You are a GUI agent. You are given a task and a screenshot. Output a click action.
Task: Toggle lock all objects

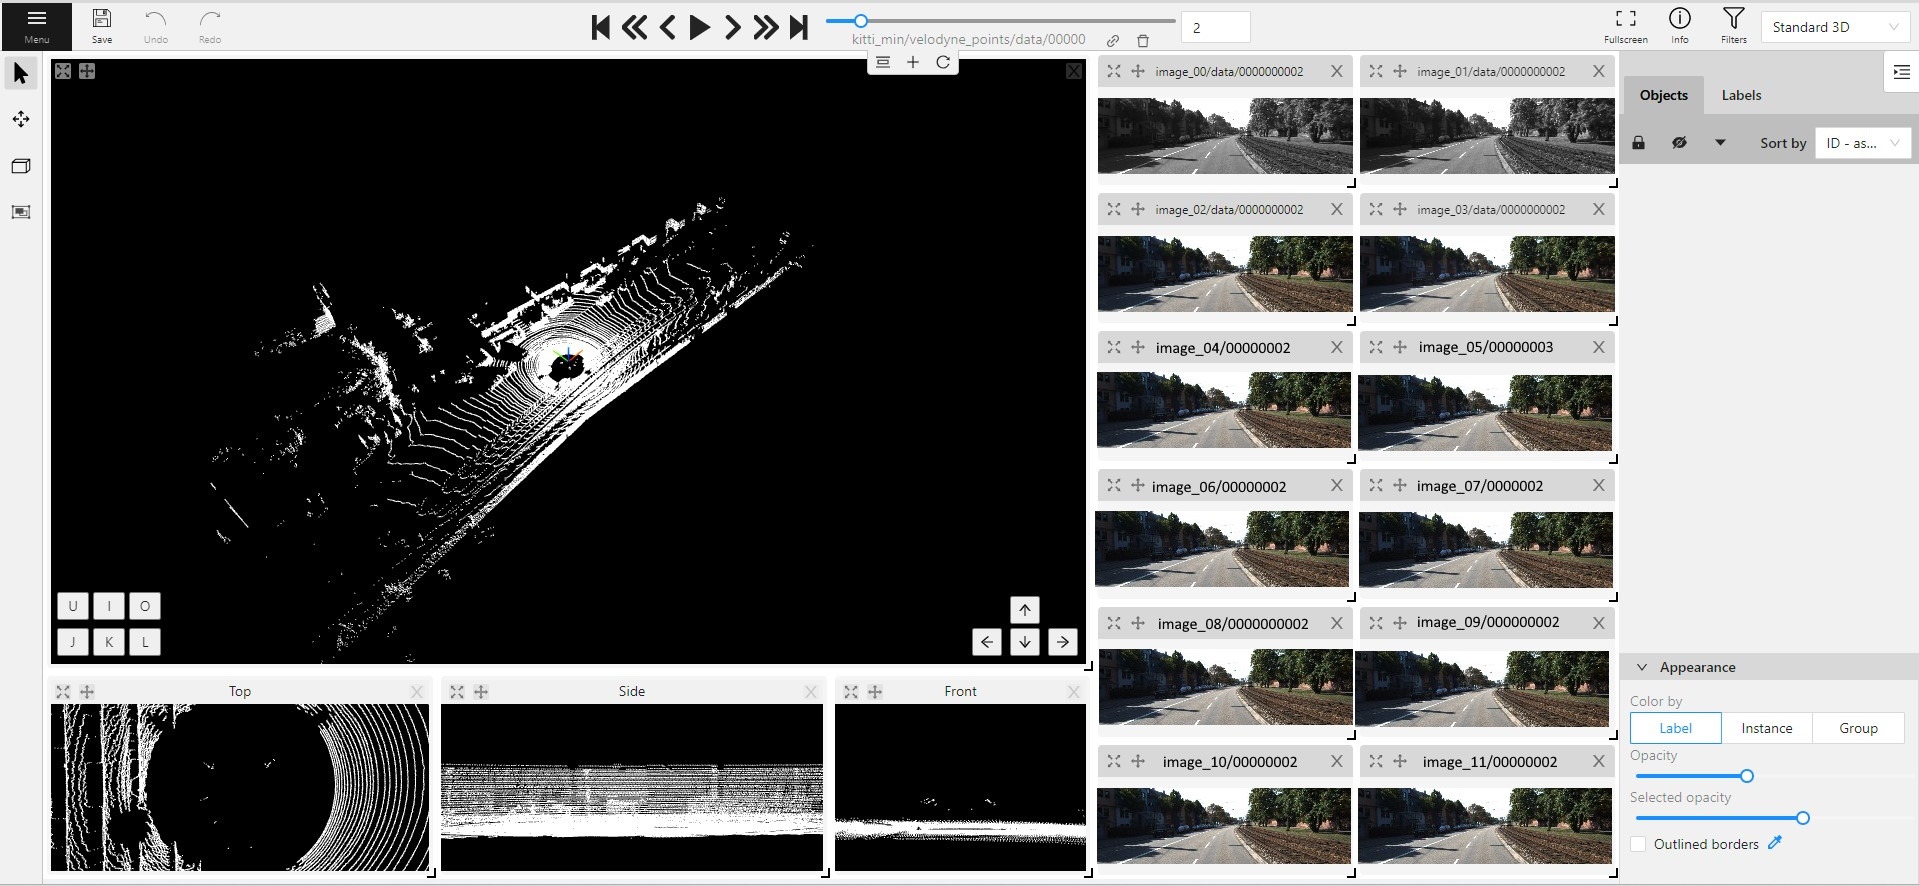click(x=1638, y=143)
